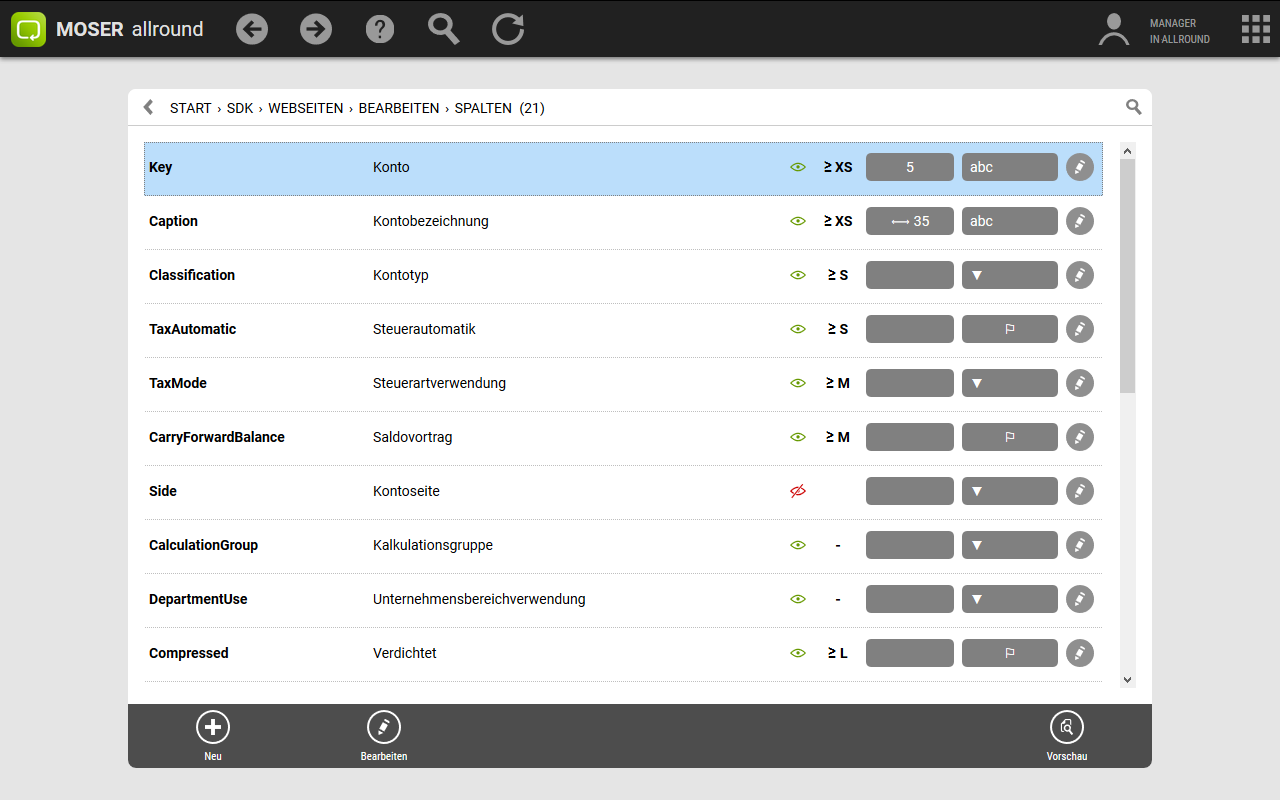
Task: Toggle visibility eye for Key column
Action: [798, 167]
